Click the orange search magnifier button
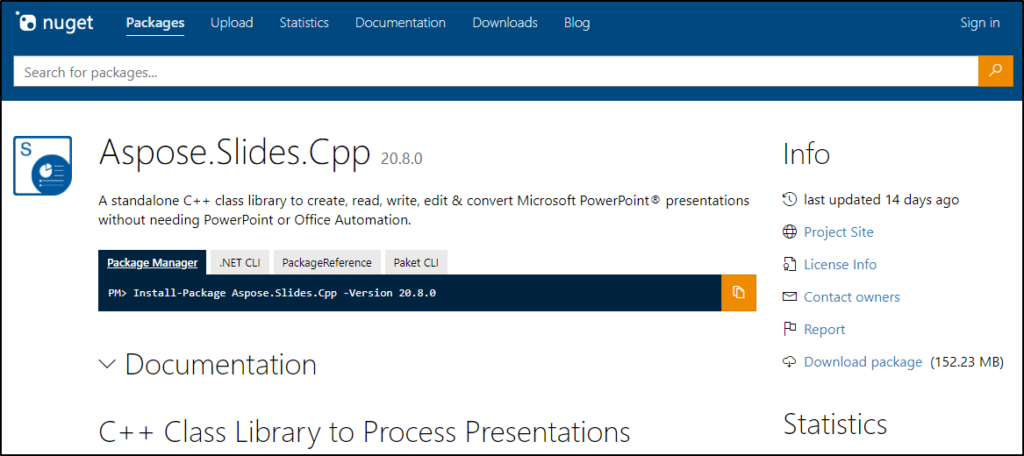 pos(995,71)
